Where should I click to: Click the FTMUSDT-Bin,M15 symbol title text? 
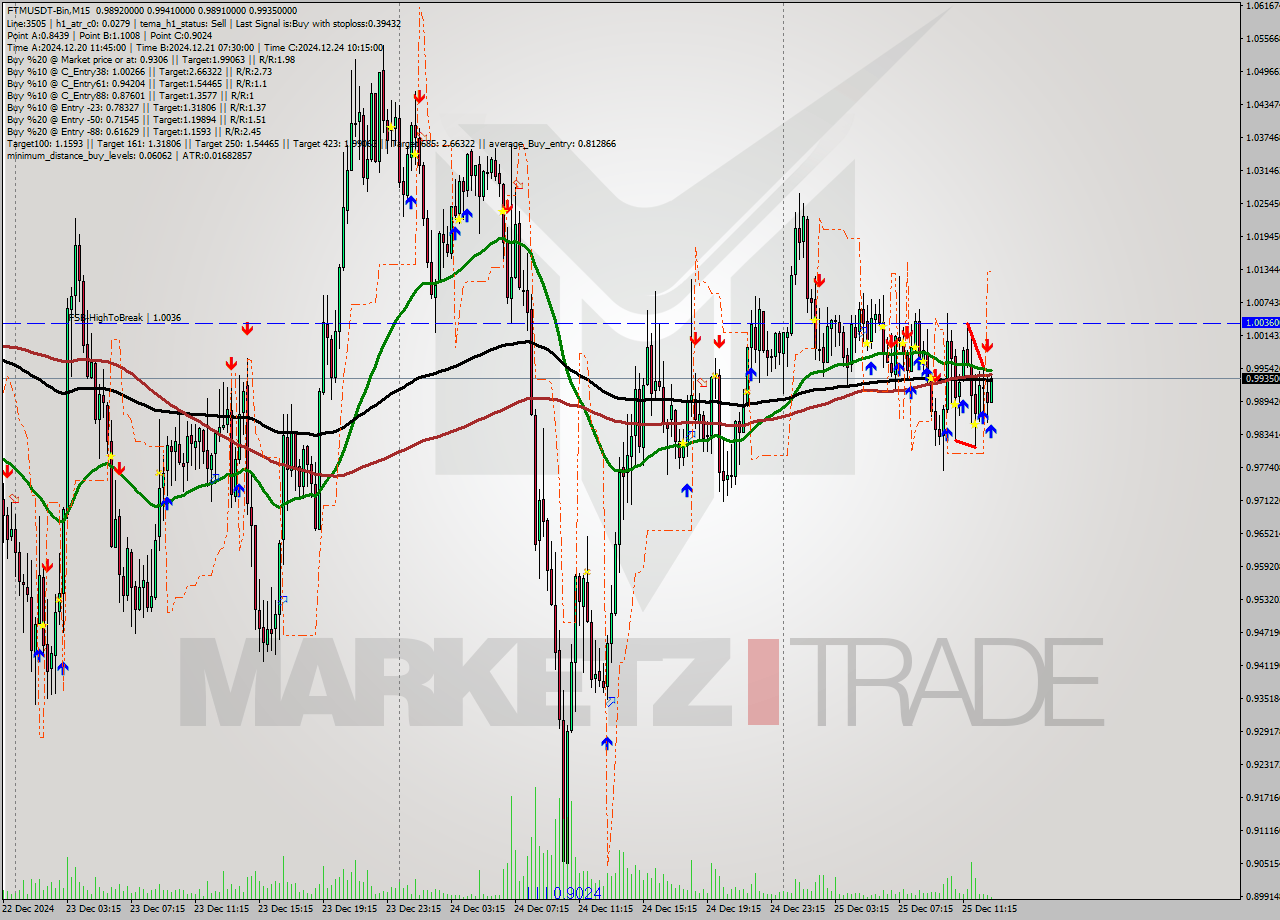click(x=48, y=10)
